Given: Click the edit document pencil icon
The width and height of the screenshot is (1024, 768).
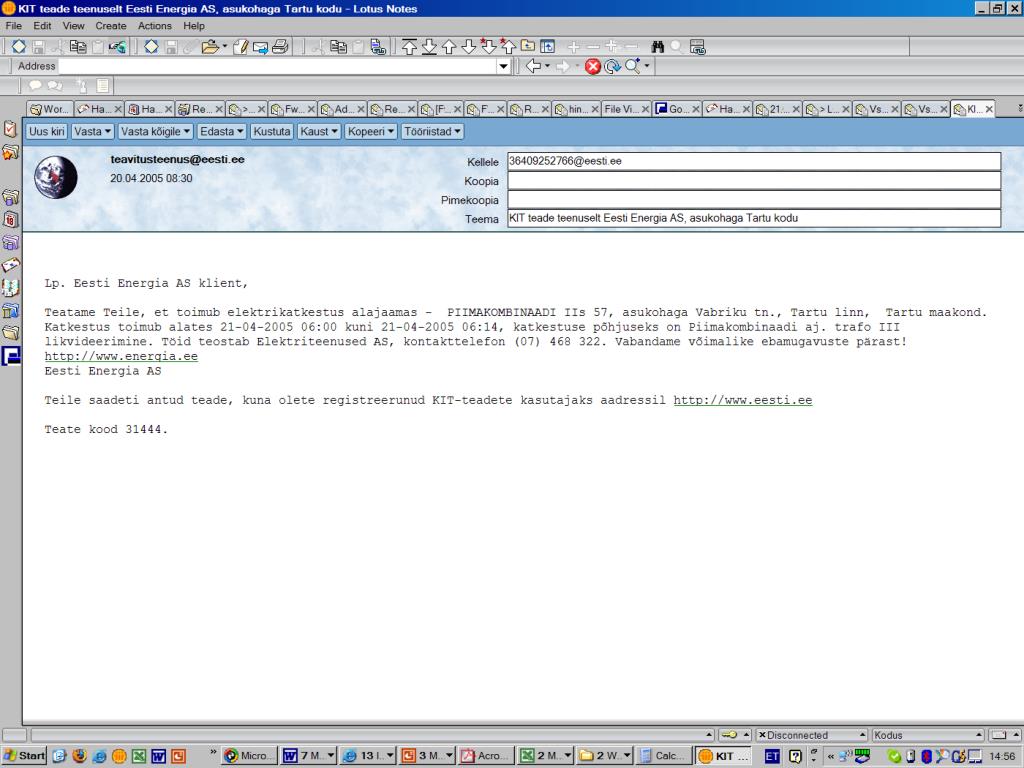Looking at the screenshot, I should [240, 46].
